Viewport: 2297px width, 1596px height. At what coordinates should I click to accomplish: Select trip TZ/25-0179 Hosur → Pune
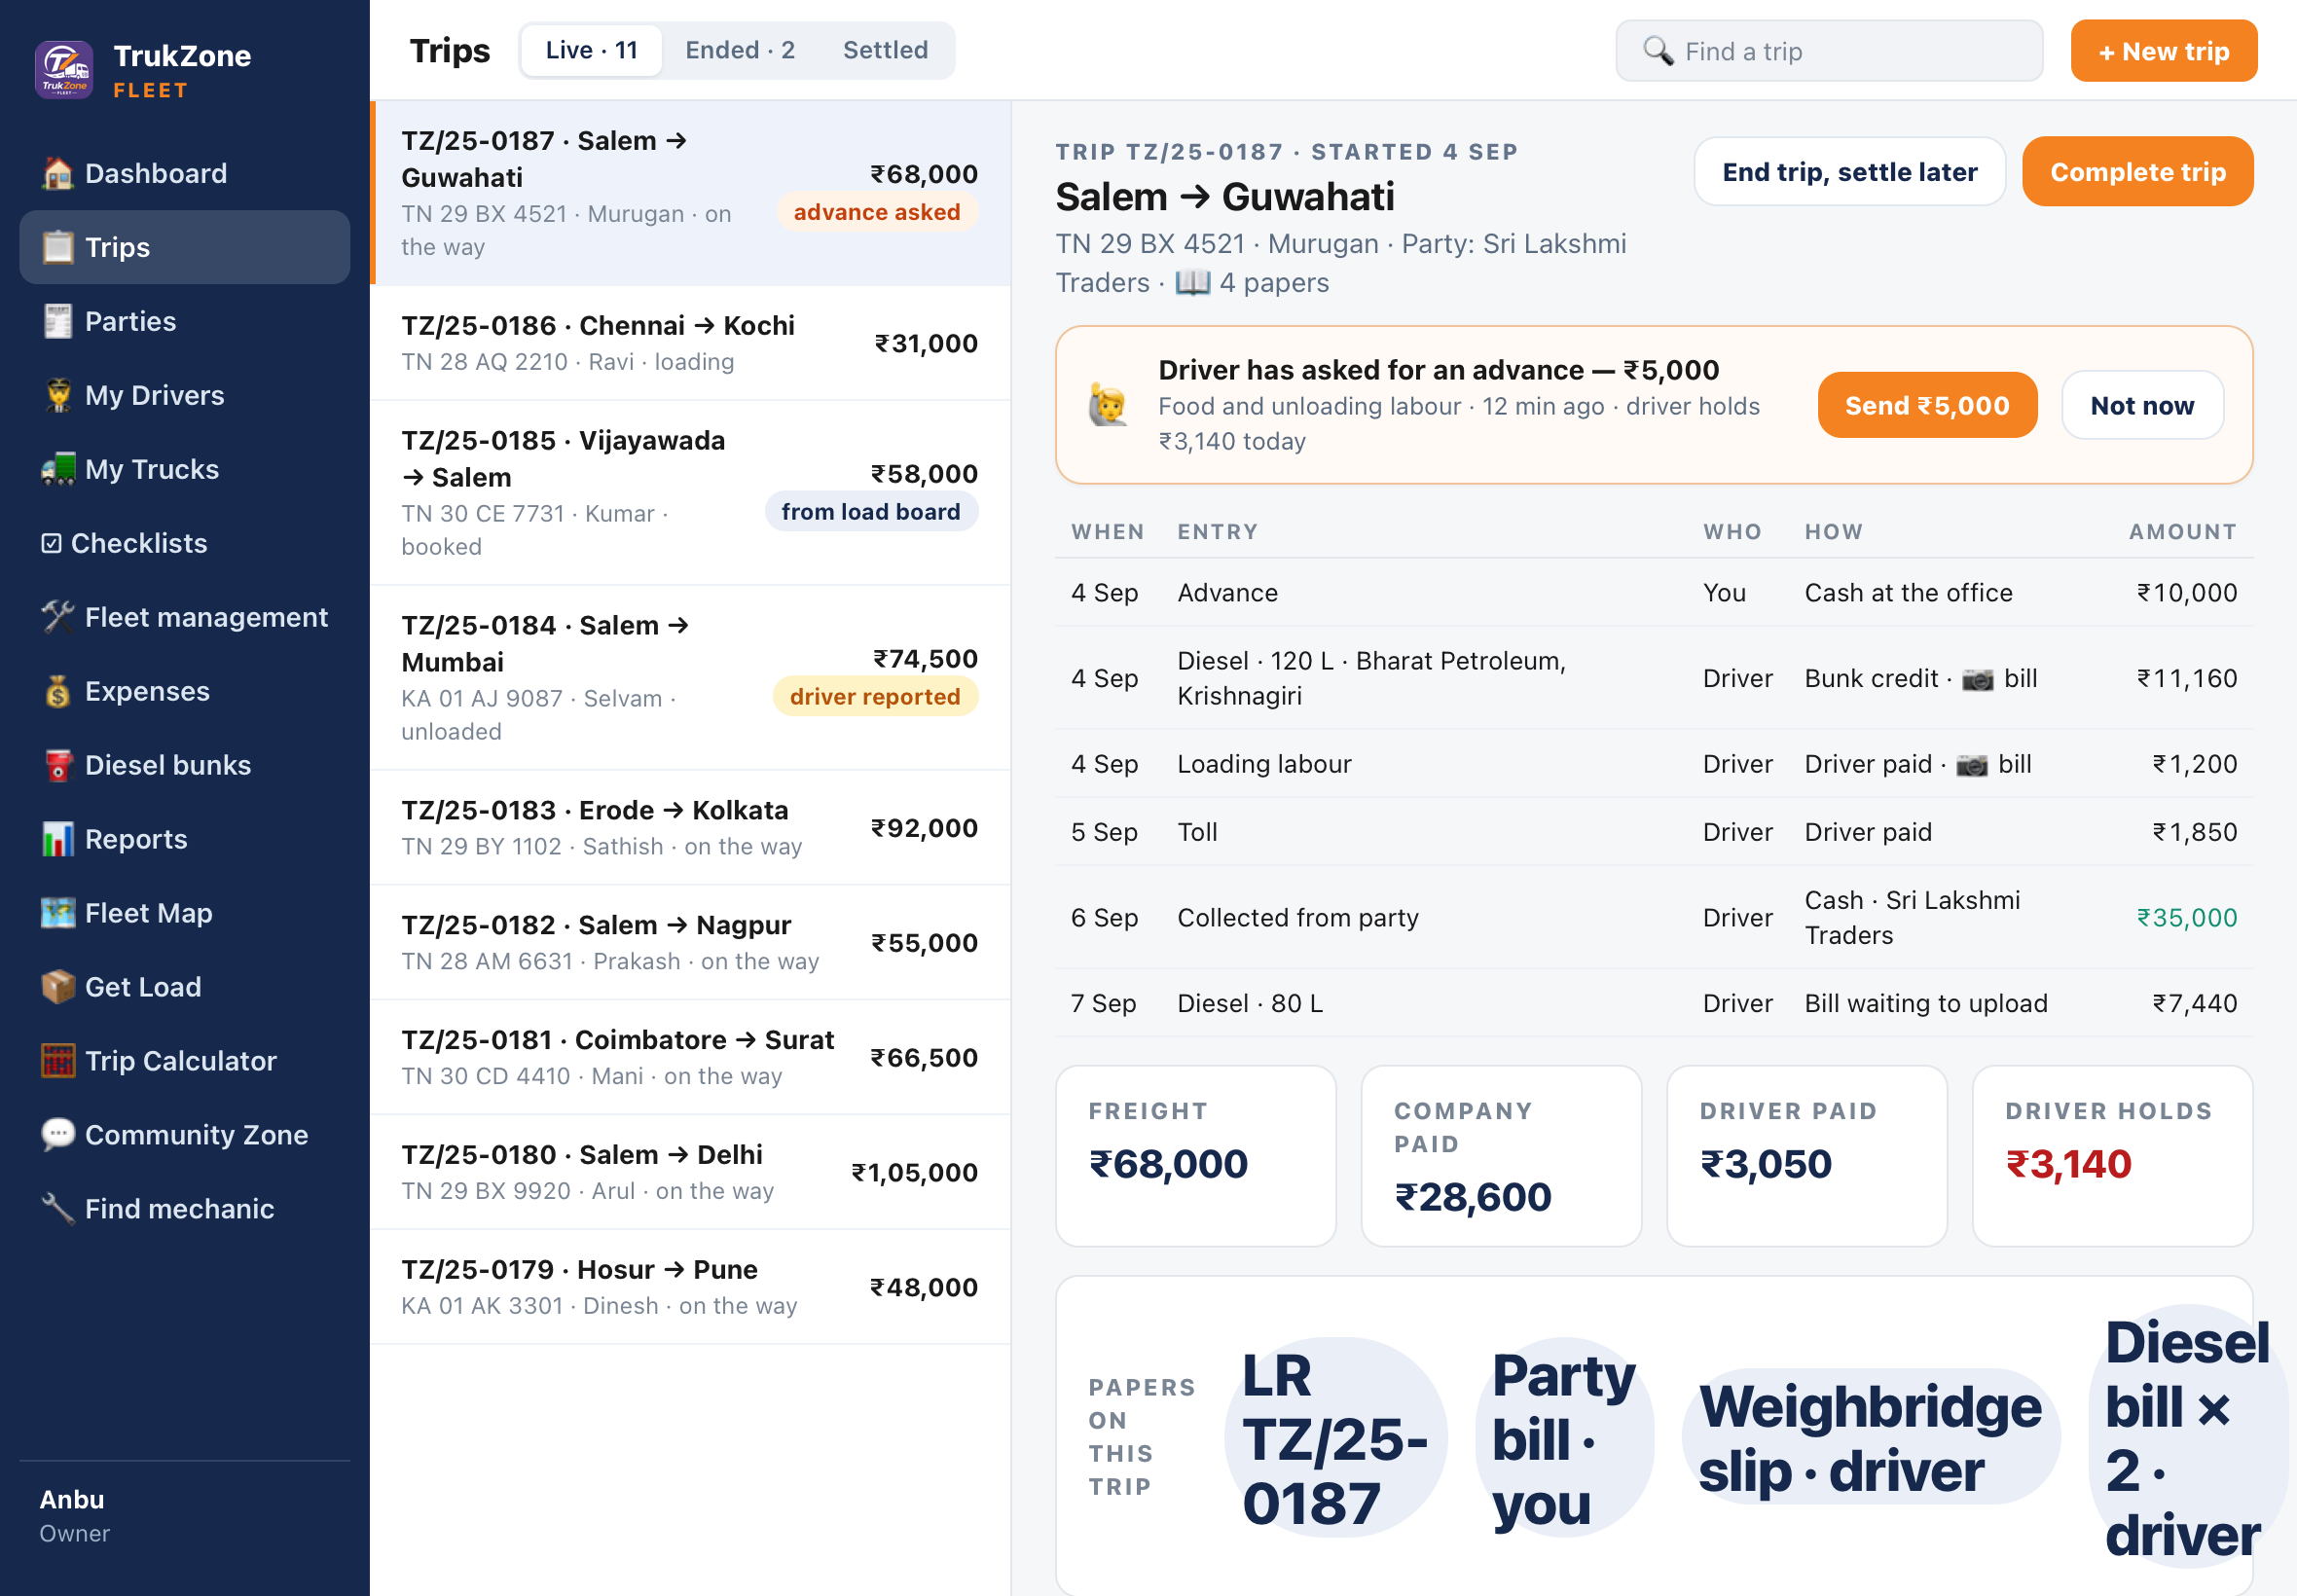click(690, 1288)
